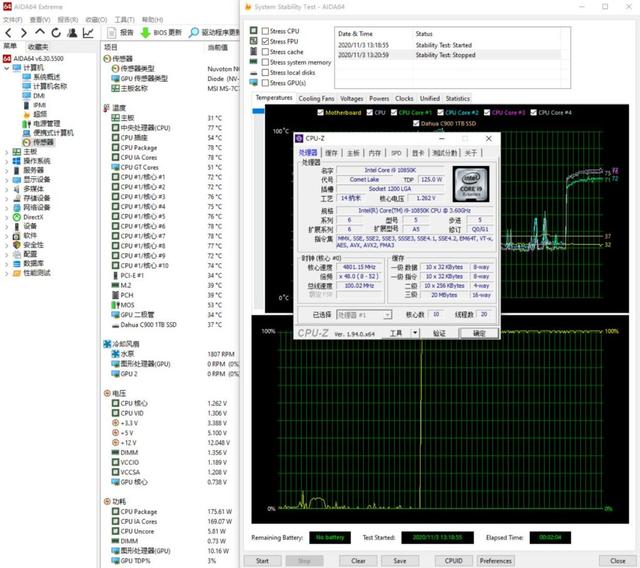Open the 缓存 tab in CPU-Z

point(331,153)
